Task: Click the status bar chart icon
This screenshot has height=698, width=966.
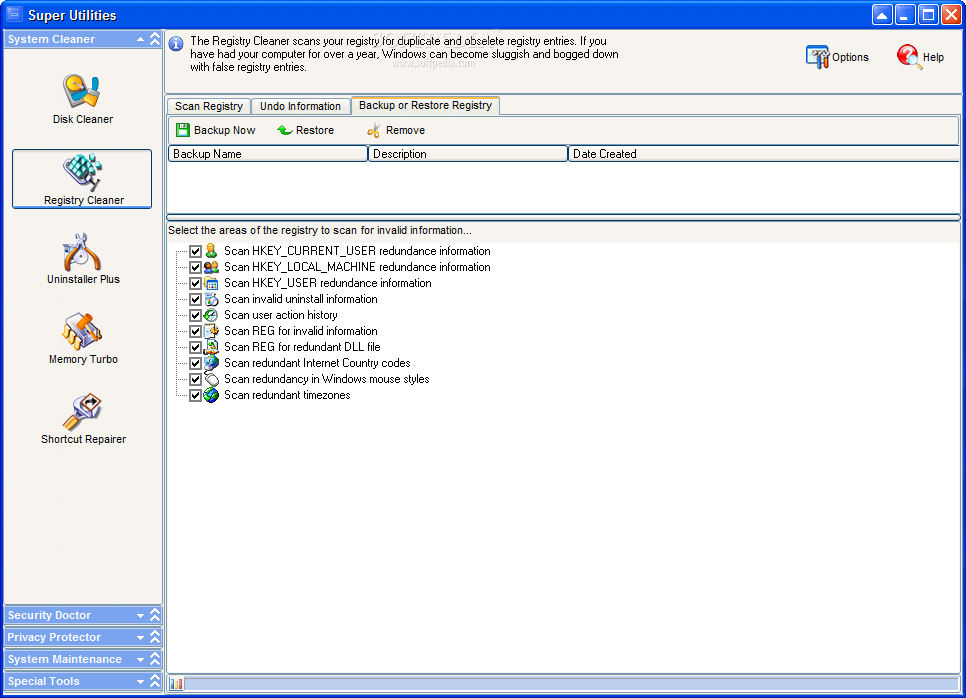Action: (x=177, y=684)
